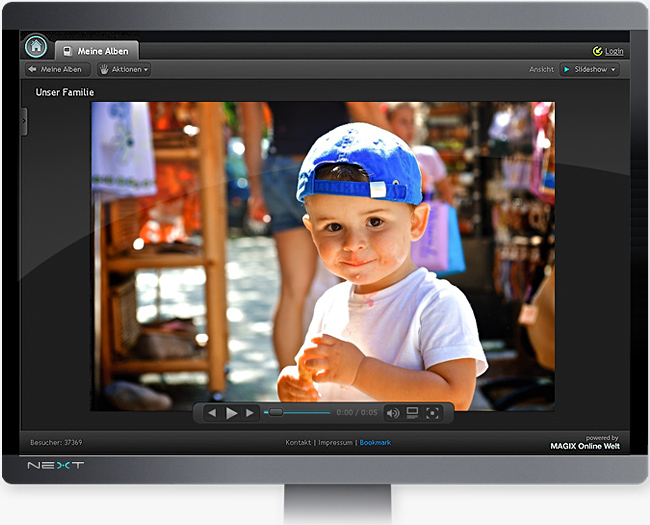Expand the collapsed left side panel
The height and width of the screenshot is (525, 650).
coord(24,121)
